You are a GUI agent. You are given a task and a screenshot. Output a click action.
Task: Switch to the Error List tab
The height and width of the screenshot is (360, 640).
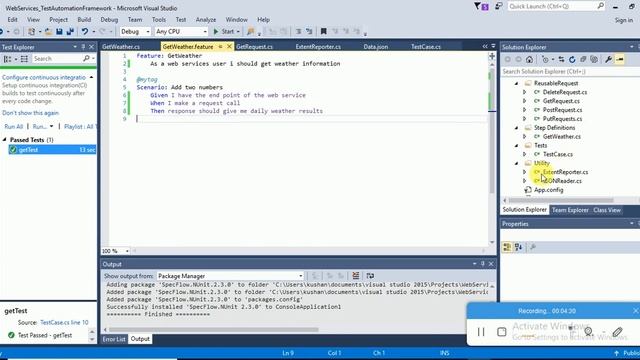(114, 339)
